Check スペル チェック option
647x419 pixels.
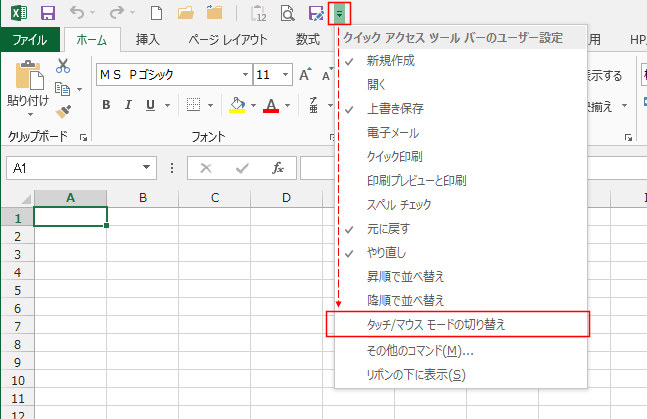coord(461,204)
